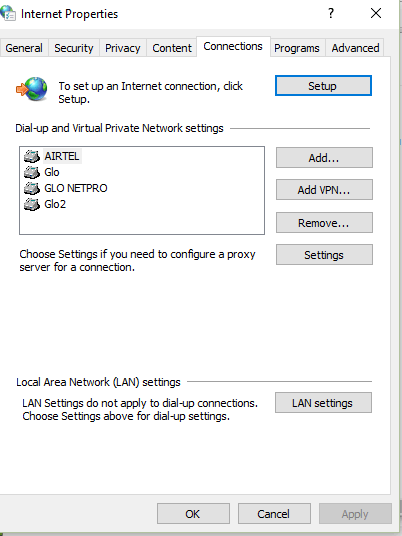
Task: Click the AIRTEL connection modem icon
Action: point(32,156)
